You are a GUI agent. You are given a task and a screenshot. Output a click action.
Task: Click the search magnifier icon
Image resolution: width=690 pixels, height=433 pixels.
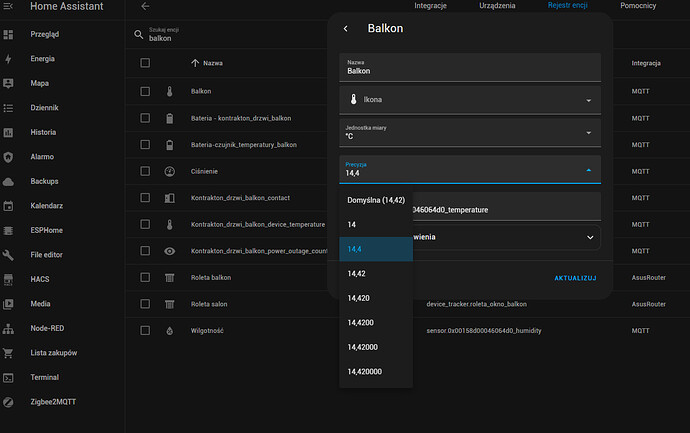coord(139,34)
